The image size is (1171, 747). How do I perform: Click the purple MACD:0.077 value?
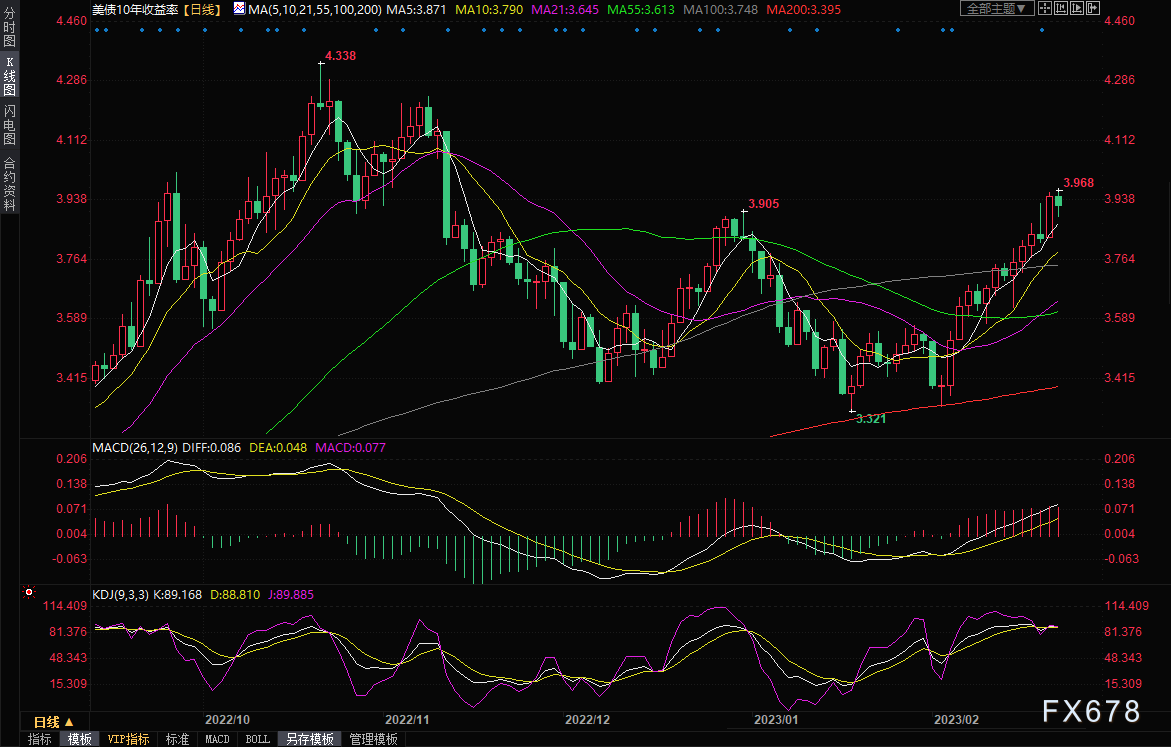350,447
